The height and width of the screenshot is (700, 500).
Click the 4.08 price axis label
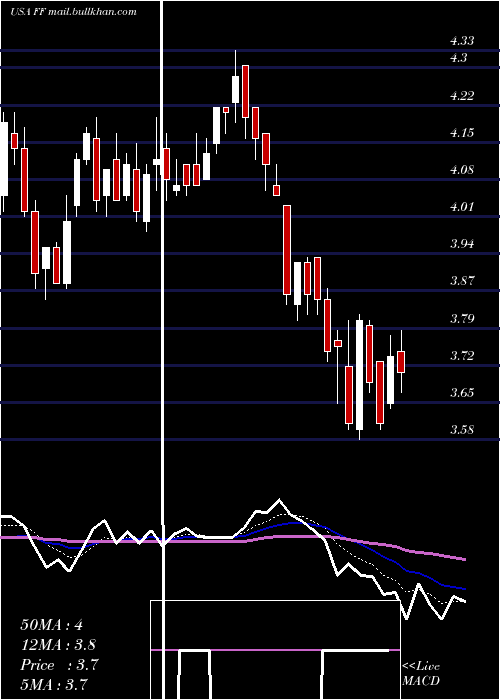pos(462,170)
